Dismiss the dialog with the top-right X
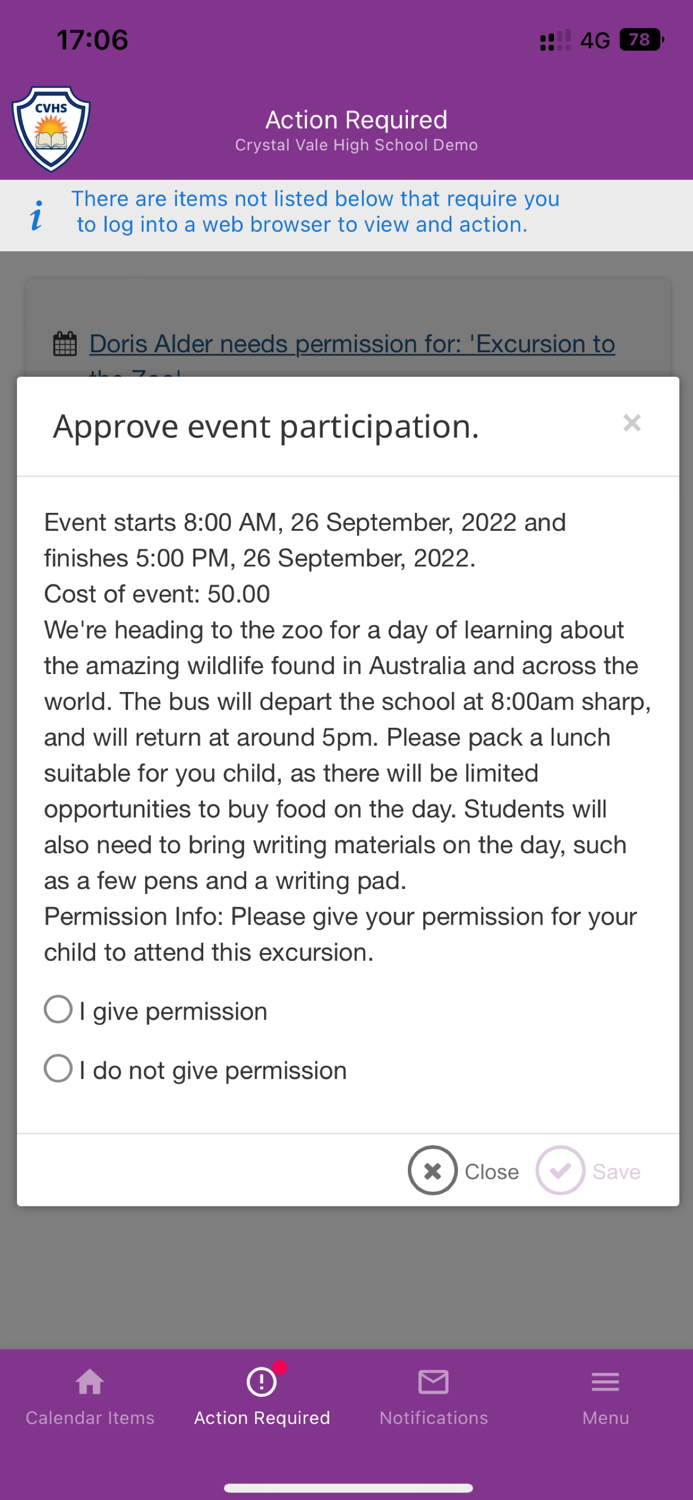Image resolution: width=693 pixels, height=1500 pixels. (632, 423)
